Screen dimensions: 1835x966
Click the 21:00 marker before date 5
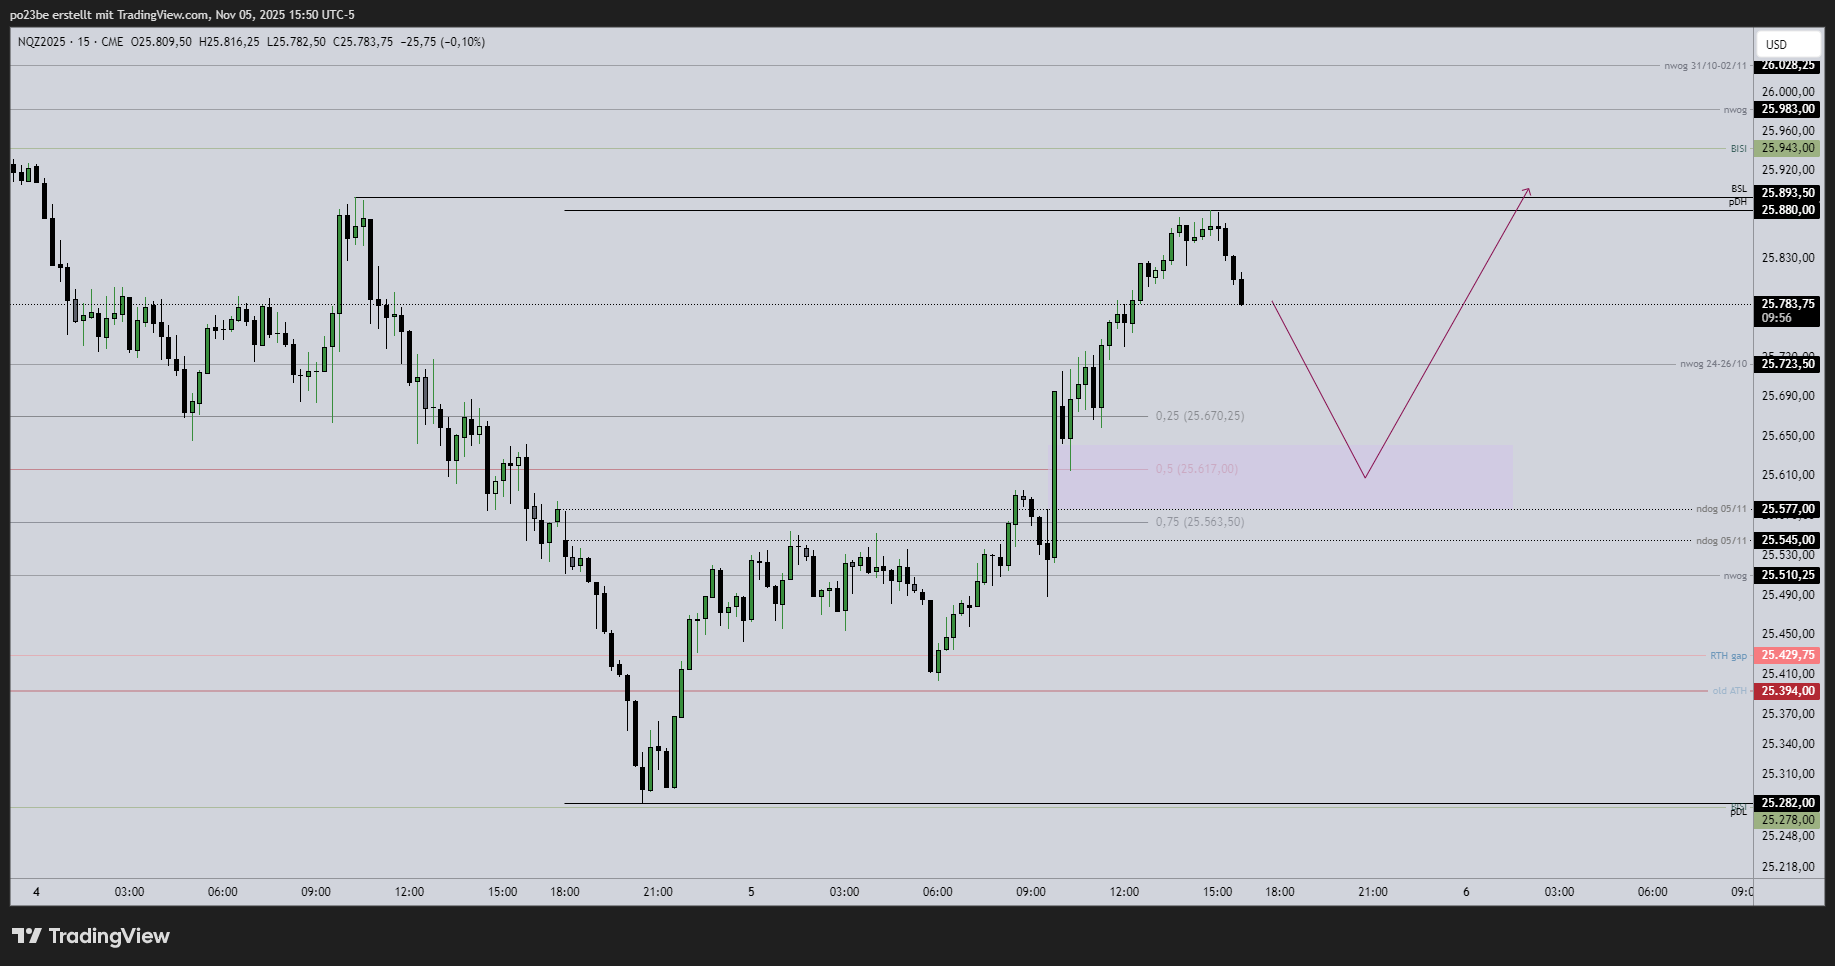[x=658, y=892]
